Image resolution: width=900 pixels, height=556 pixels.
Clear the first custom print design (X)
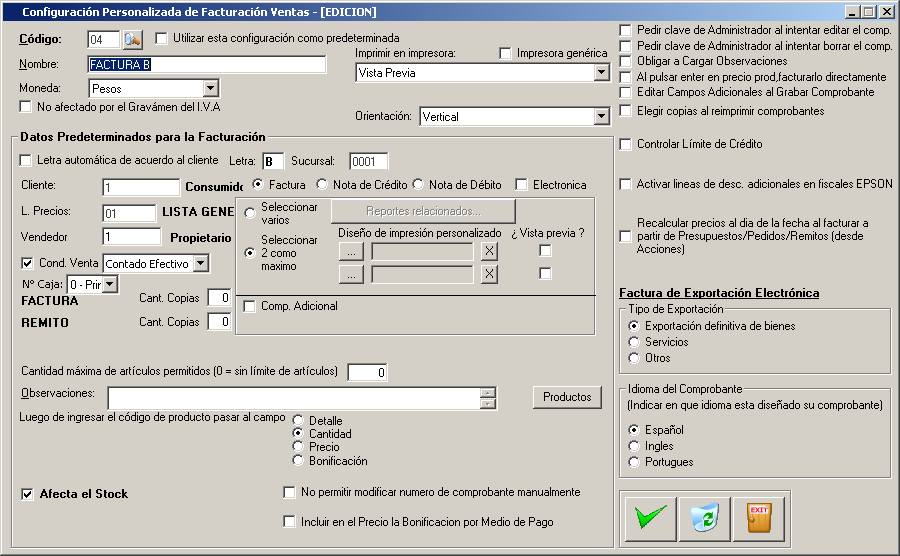489,251
